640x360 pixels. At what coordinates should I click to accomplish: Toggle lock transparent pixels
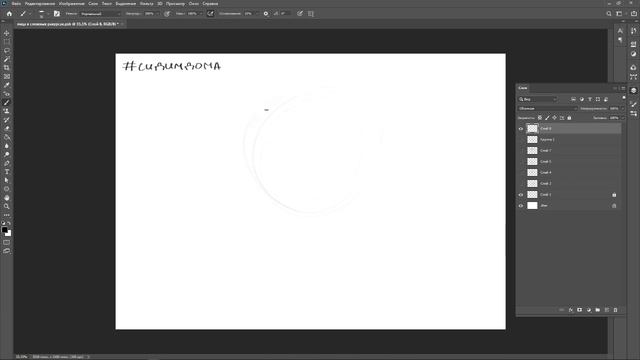pyautogui.click(x=540, y=118)
